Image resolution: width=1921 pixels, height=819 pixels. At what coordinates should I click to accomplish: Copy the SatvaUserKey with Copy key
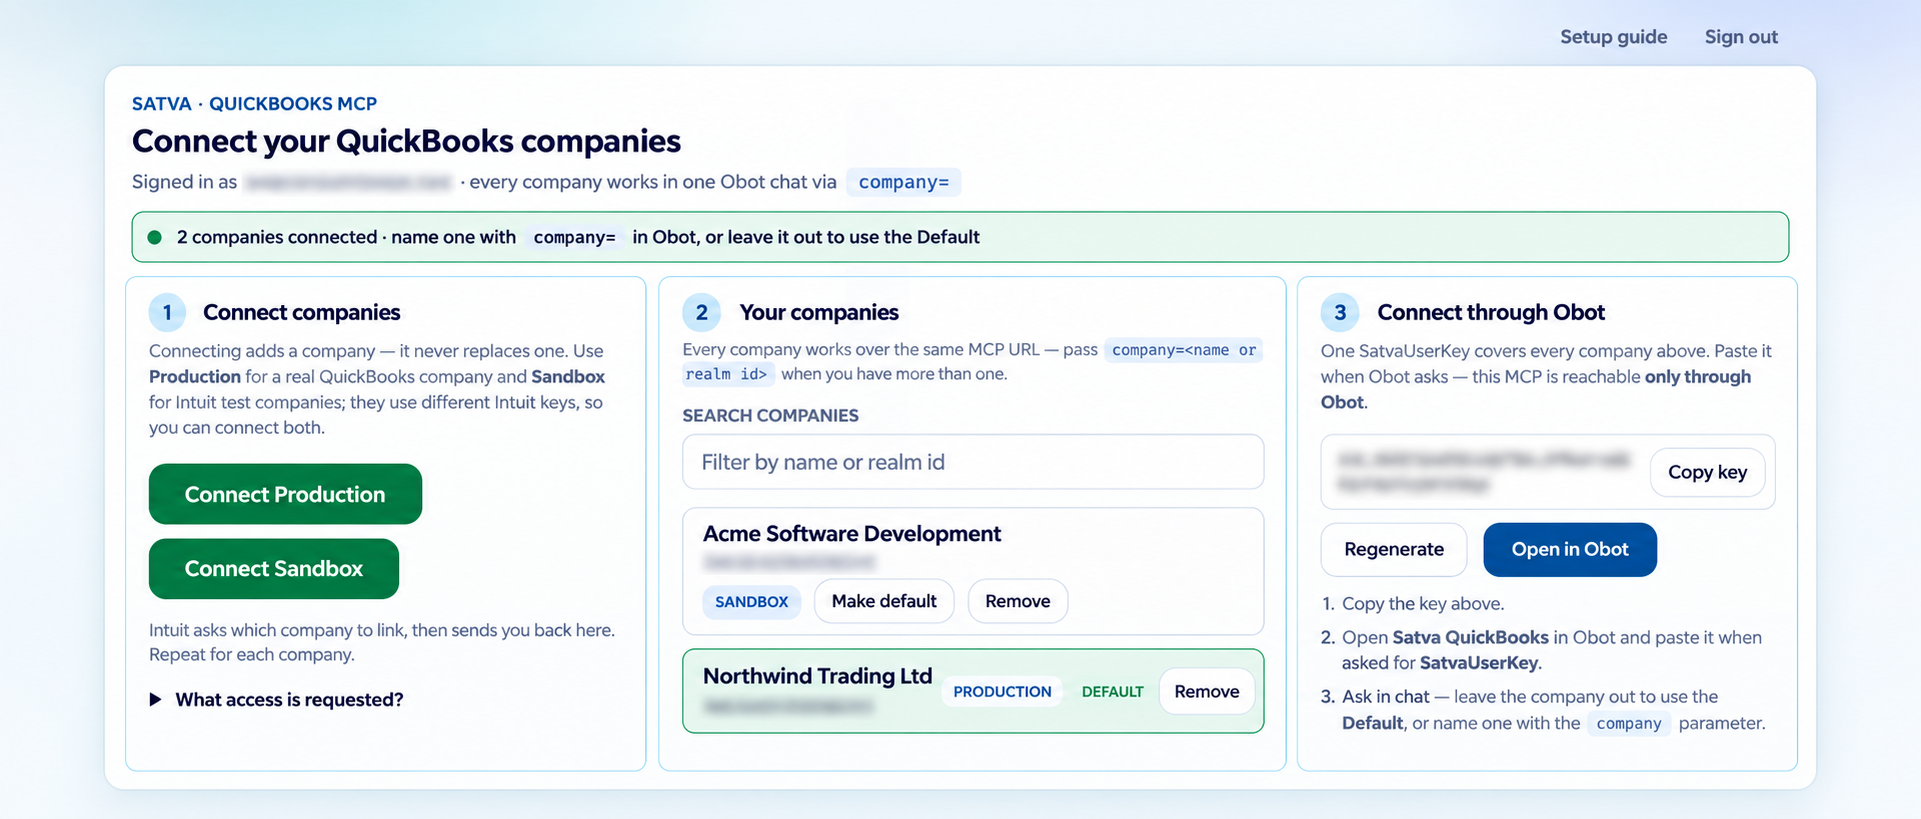(x=1707, y=472)
